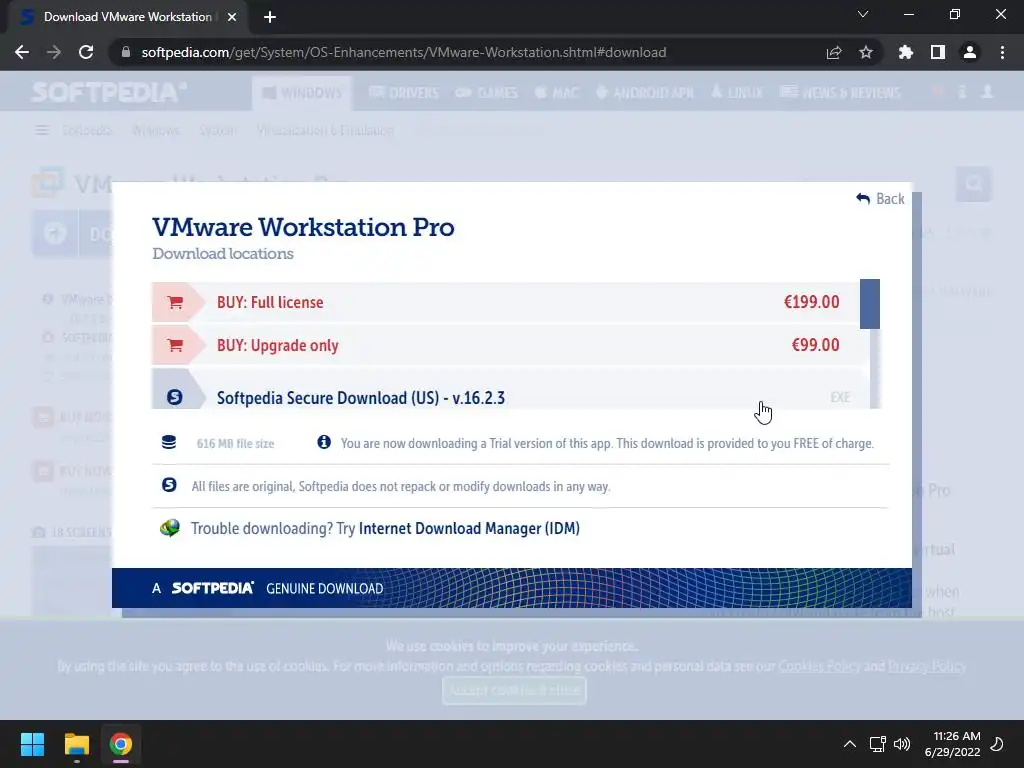Viewport: 1024px width, 768px height.
Task: Open the Android APK menu item
Action: pyautogui.click(x=645, y=93)
